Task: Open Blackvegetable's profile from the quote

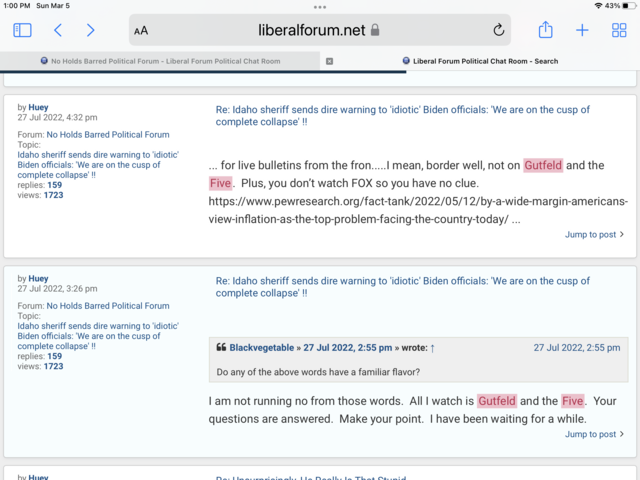Action: (x=262, y=348)
